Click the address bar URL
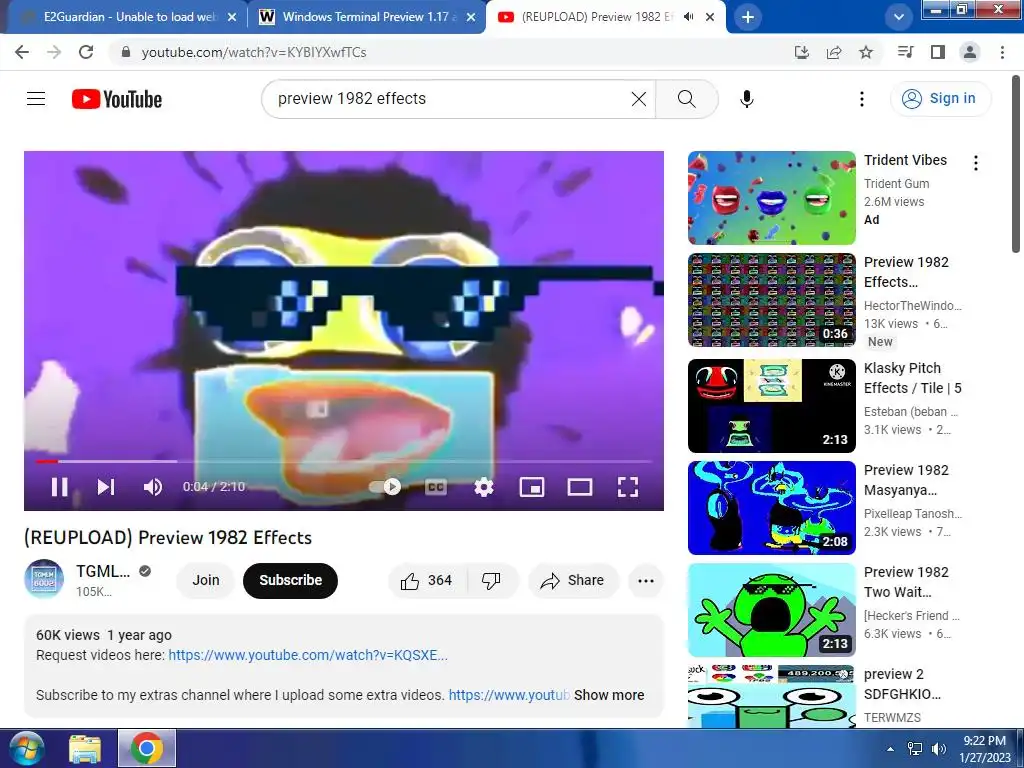Screen dimensions: 1024x768 point(254,52)
